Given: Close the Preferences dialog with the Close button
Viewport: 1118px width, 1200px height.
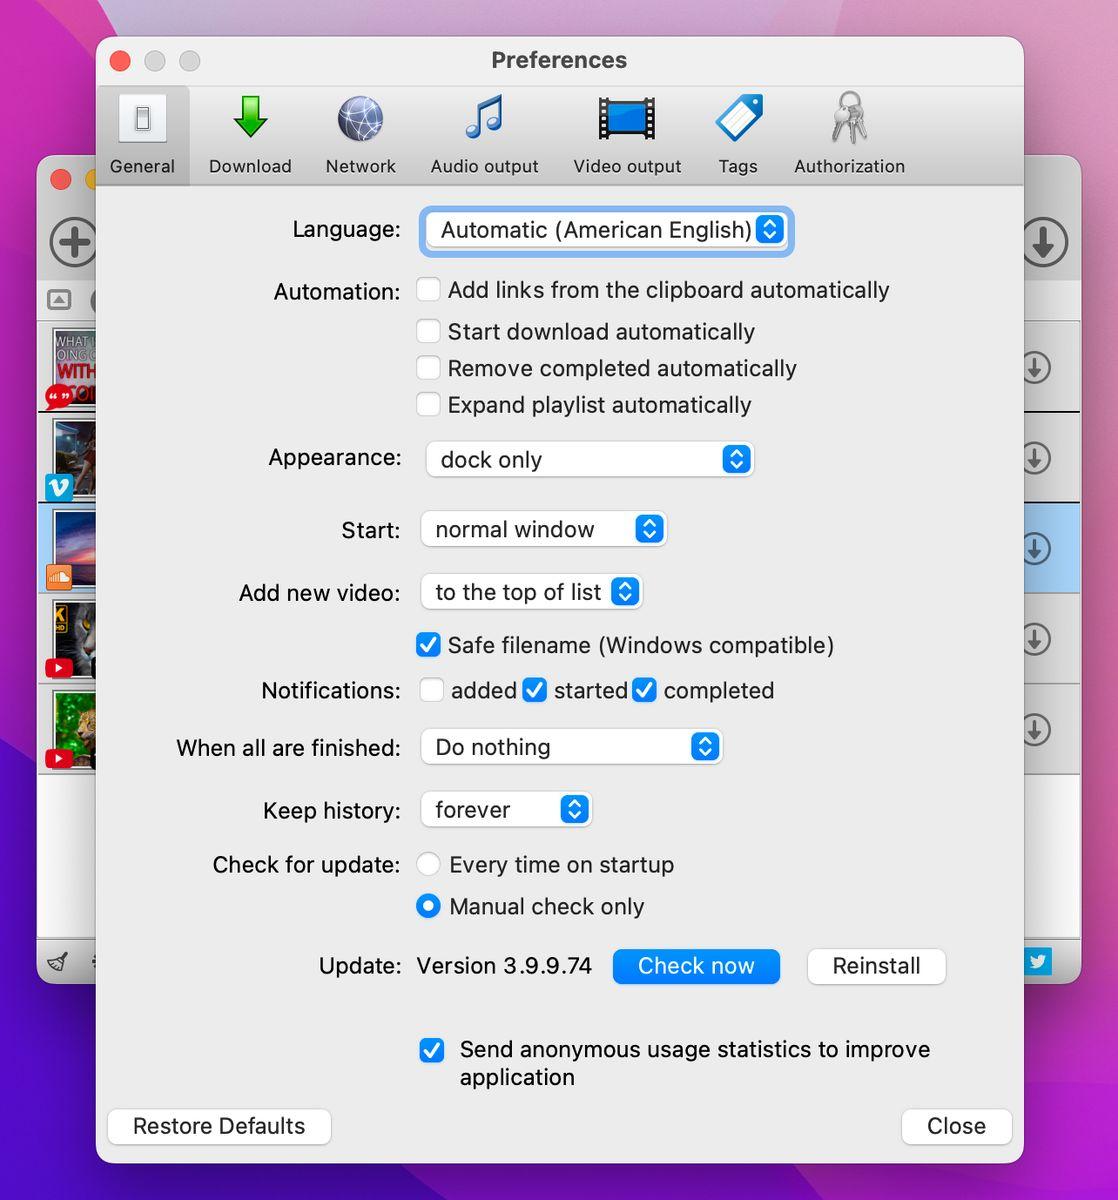Looking at the screenshot, I should pyautogui.click(x=956, y=1126).
